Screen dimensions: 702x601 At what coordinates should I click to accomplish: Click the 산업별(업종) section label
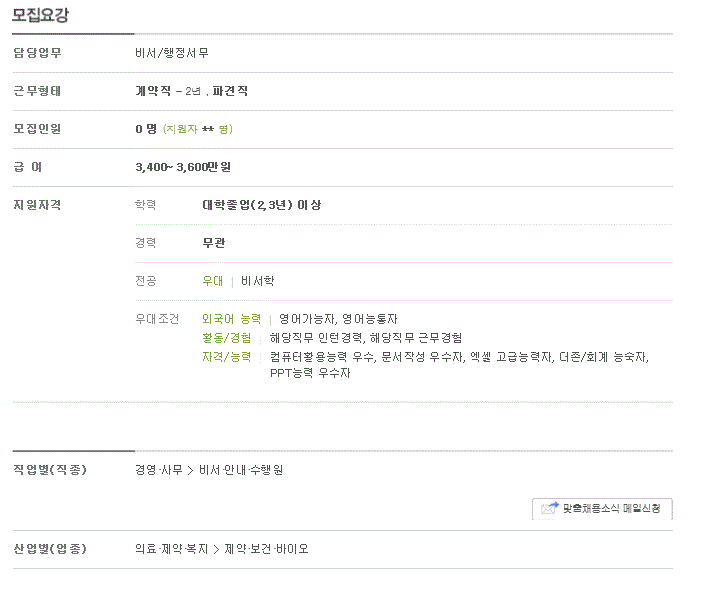point(49,549)
